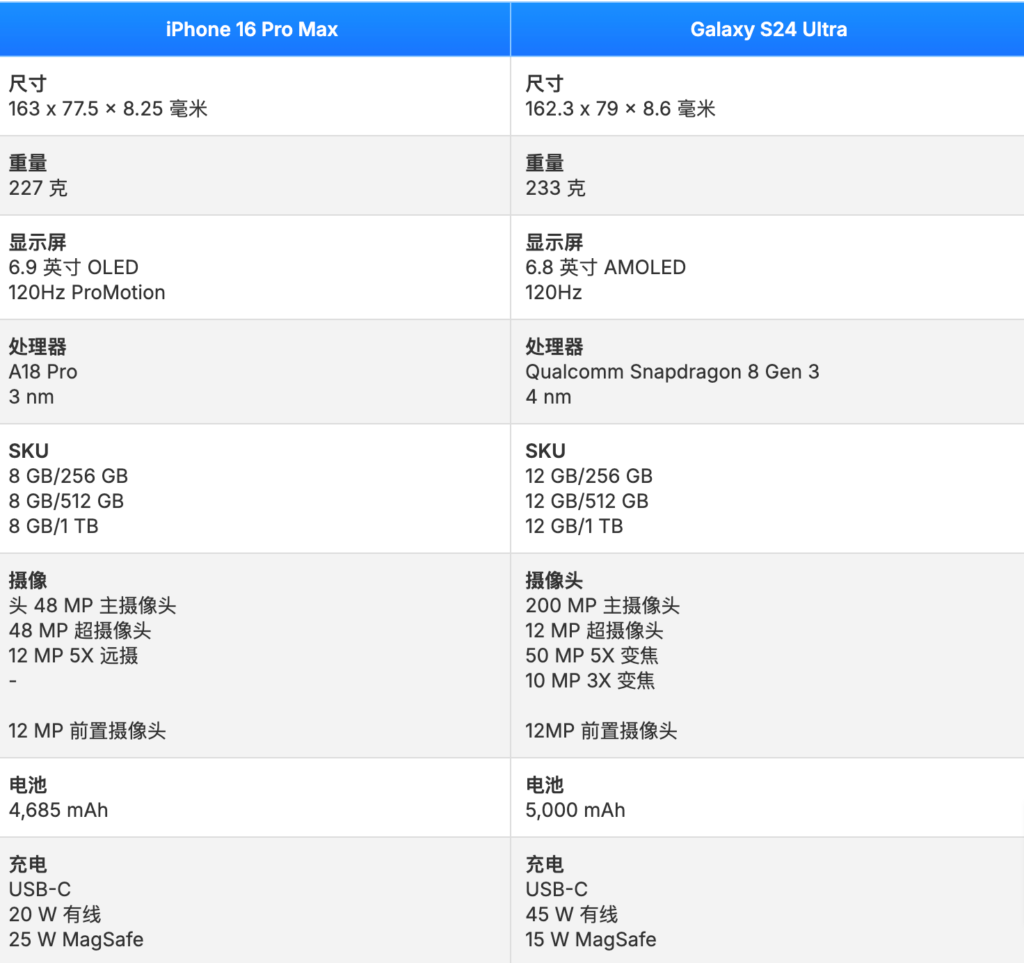The height and width of the screenshot is (963, 1024).
Task: Click the 233 克 weight value
Action: [x=555, y=188]
